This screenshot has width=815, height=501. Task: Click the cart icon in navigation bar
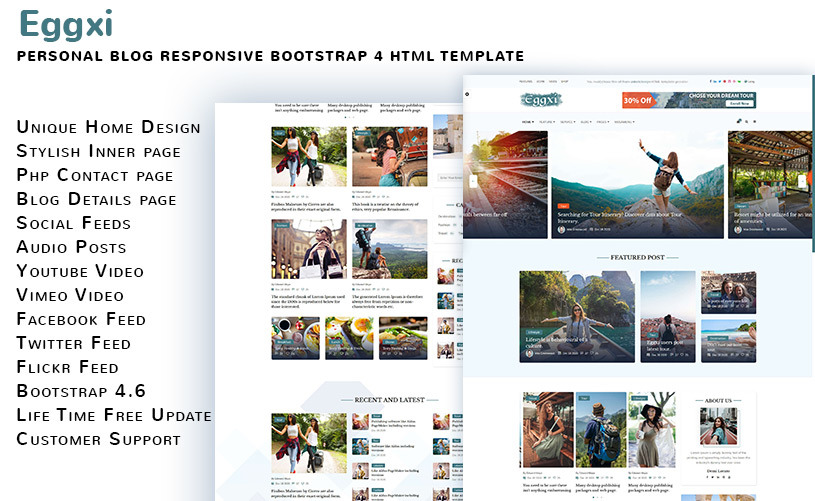[x=738, y=122]
